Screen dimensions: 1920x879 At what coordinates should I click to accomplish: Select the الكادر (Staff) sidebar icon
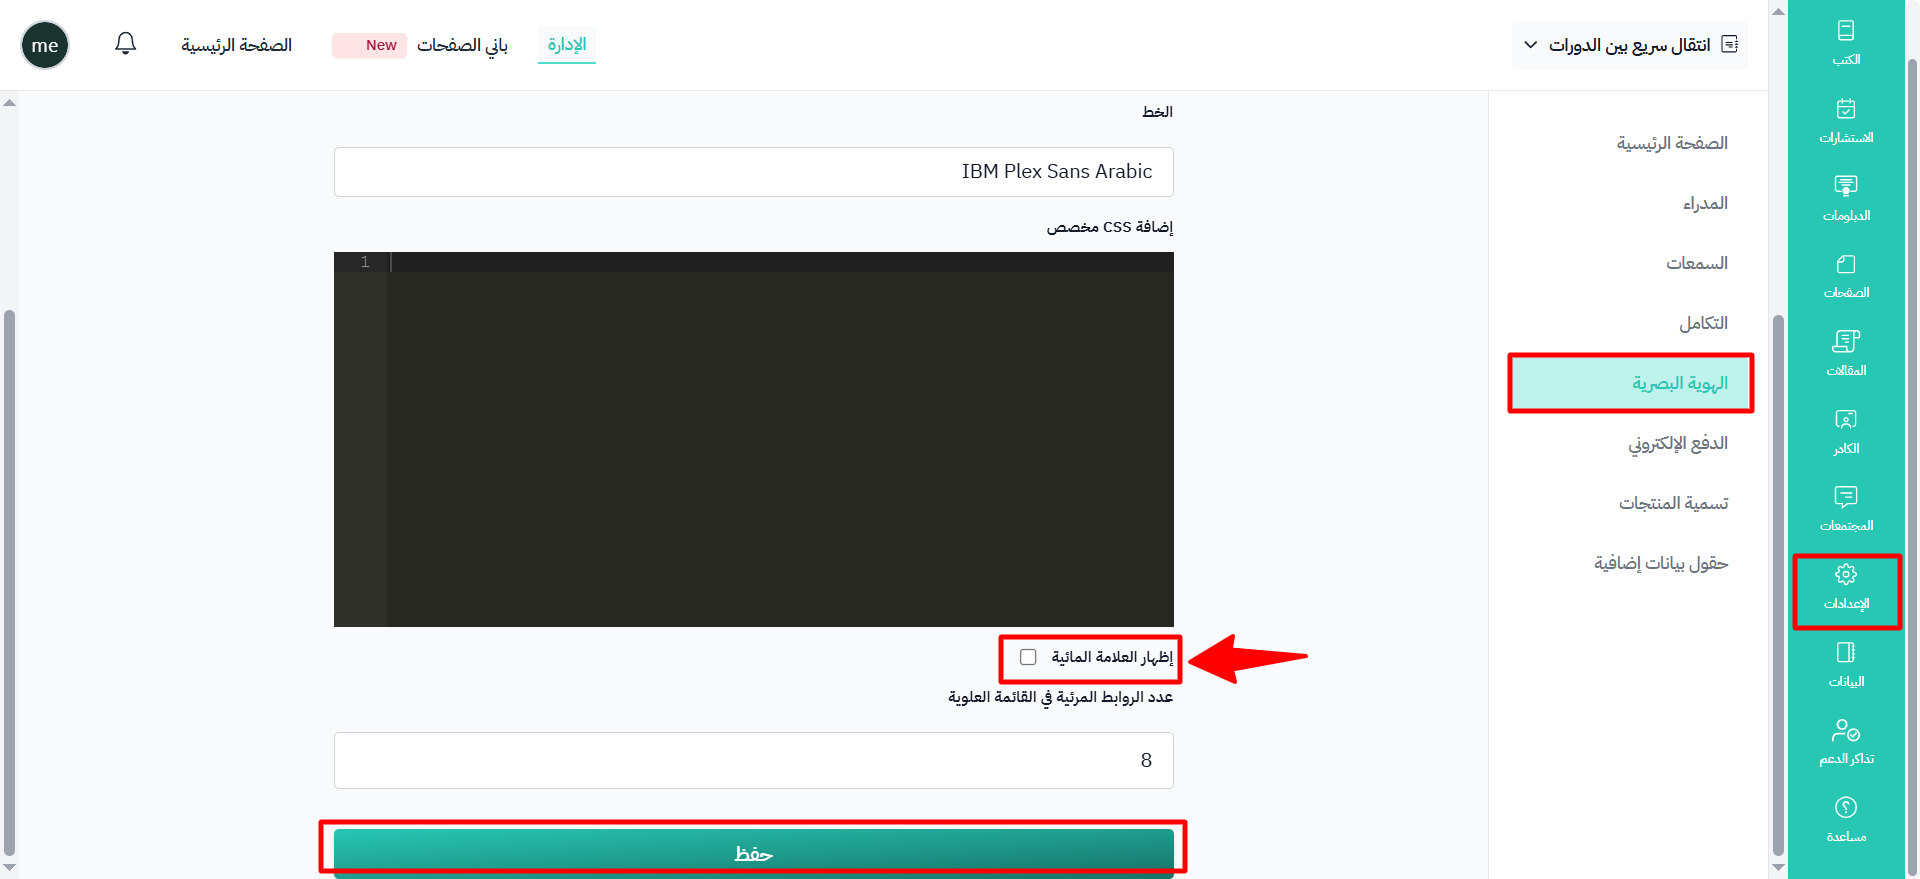coord(1845,431)
